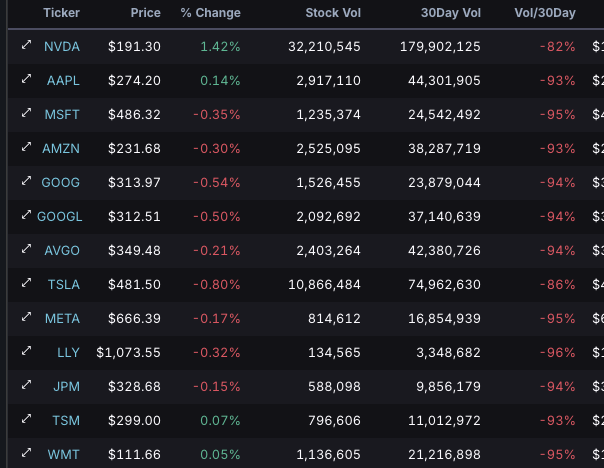Open META row with expand arrow icon

[x=26, y=318]
